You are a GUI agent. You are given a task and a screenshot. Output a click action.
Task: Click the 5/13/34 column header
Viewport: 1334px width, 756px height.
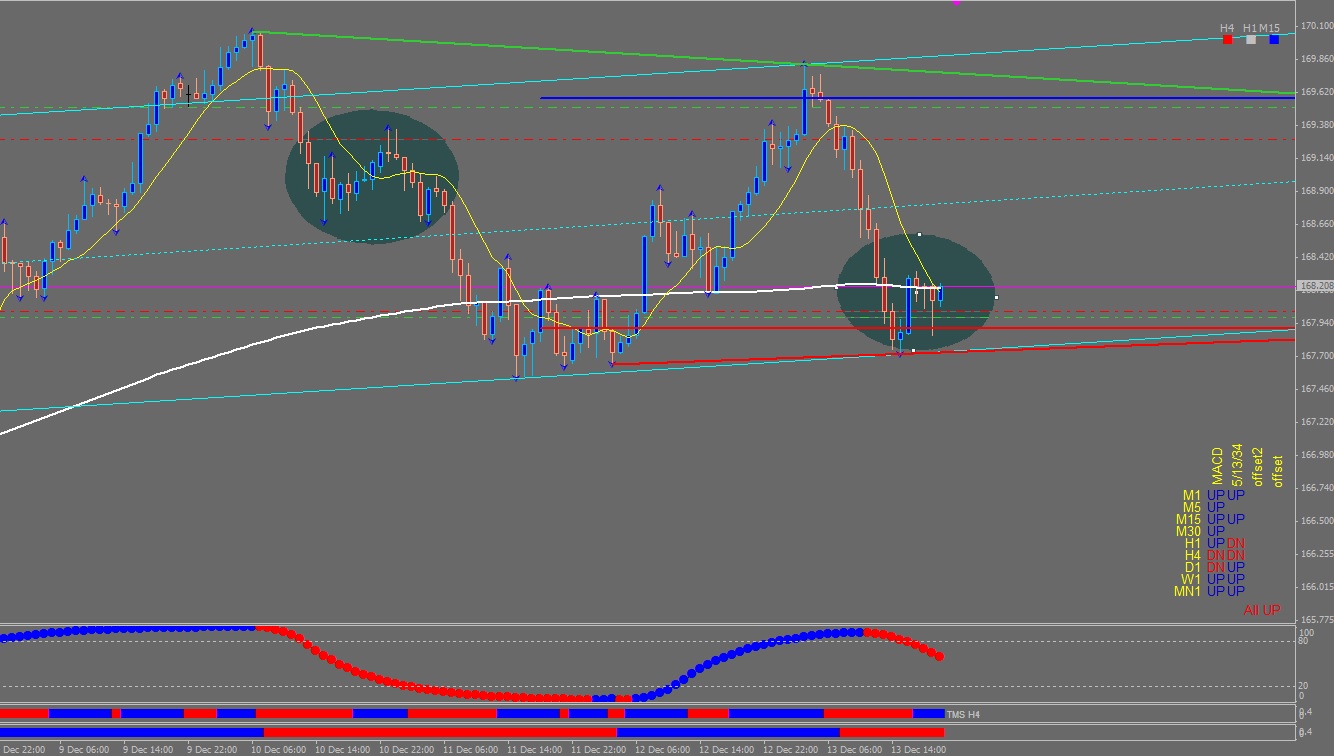pos(1237,465)
